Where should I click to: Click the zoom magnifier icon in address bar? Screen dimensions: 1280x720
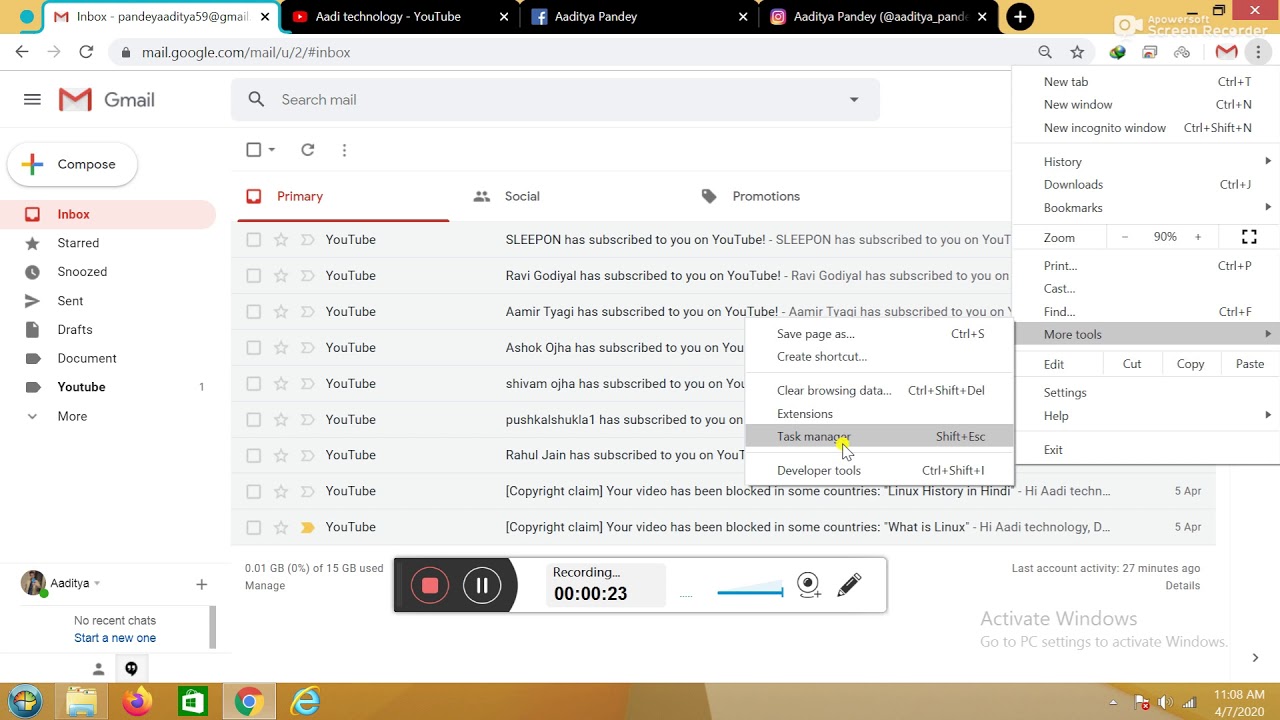(x=1045, y=52)
